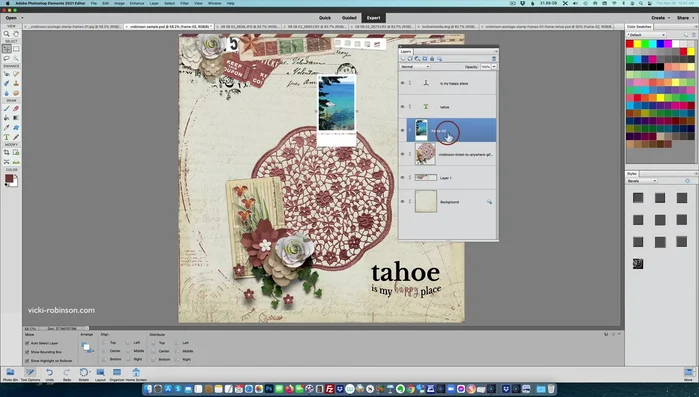699x397 pixels.
Task: Click the Redo button
Action: pos(67,374)
